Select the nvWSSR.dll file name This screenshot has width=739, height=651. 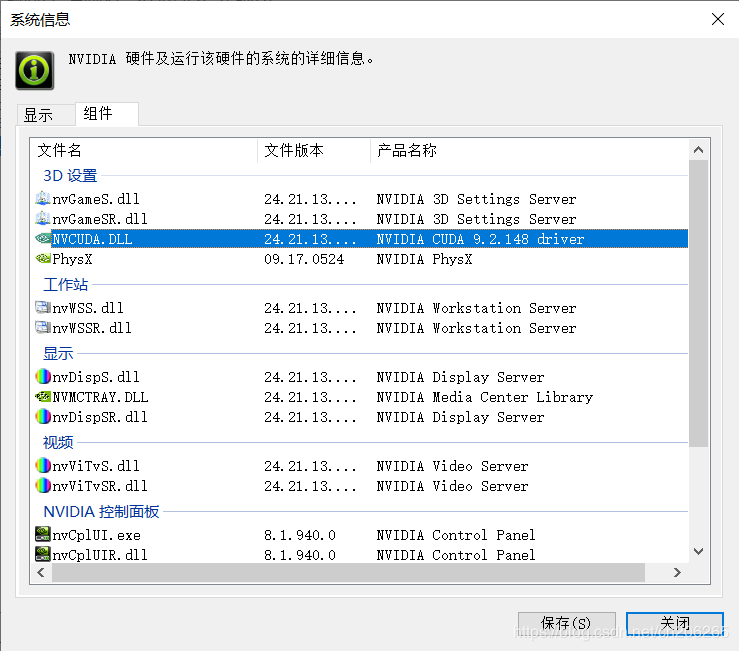pos(92,328)
